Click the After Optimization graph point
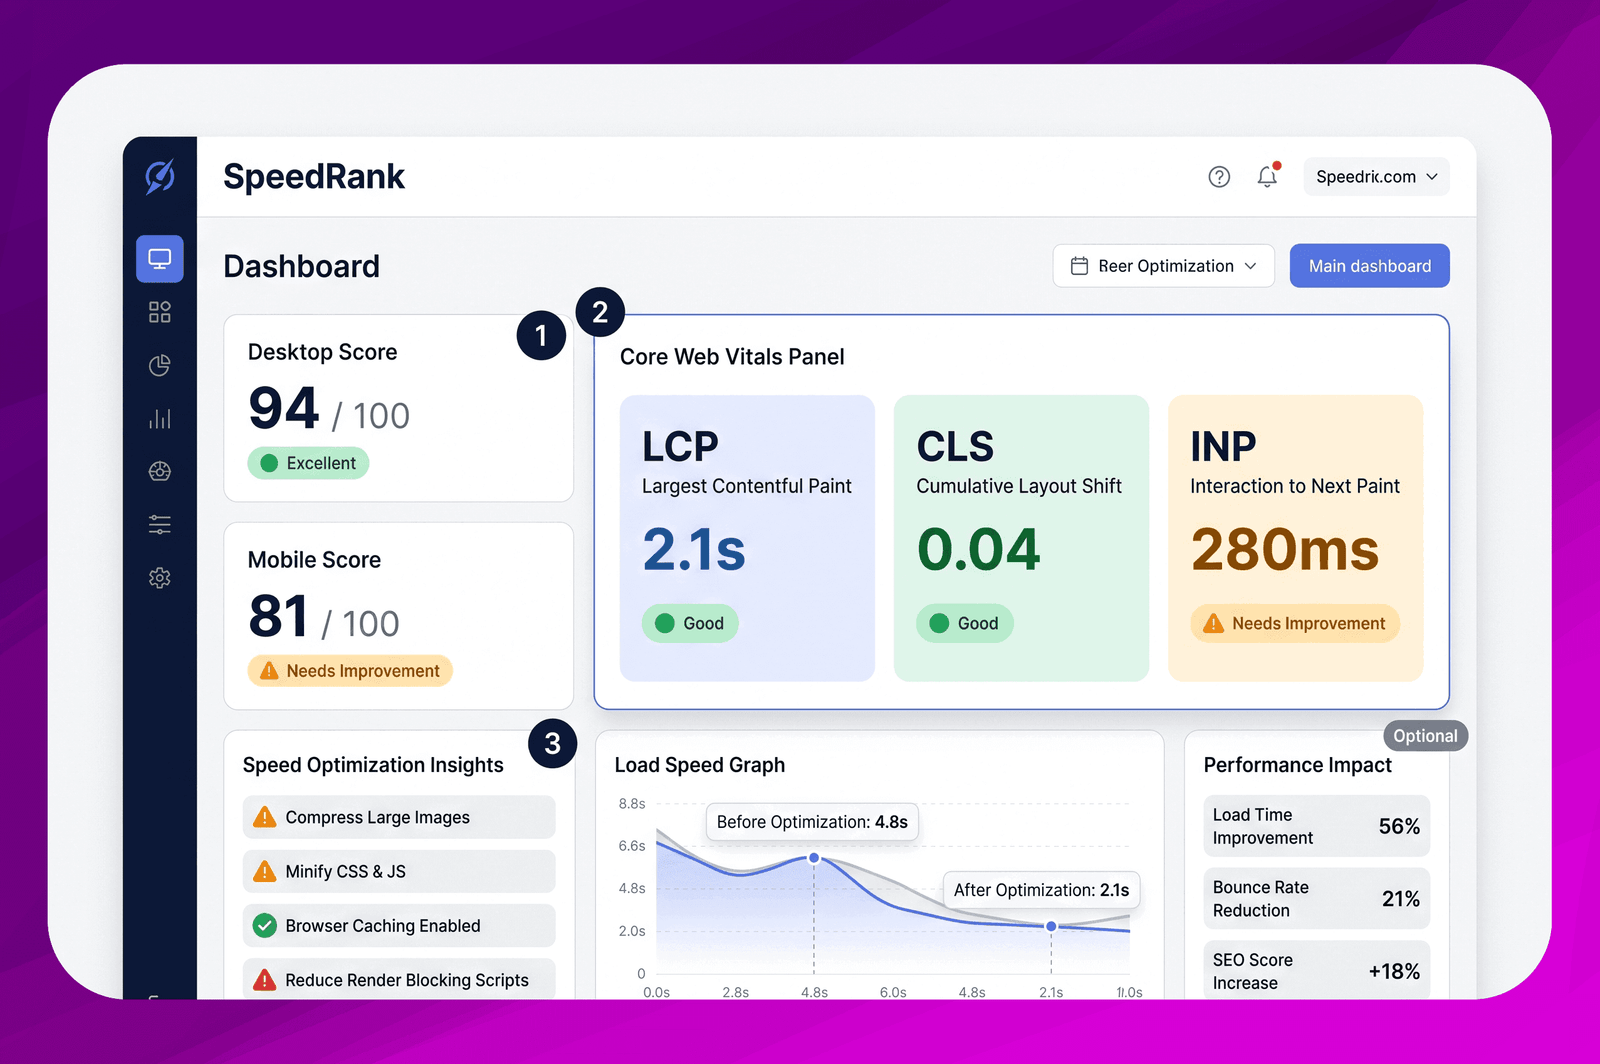Image resolution: width=1600 pixels, height=1064 pixels. coord(1051,926)
